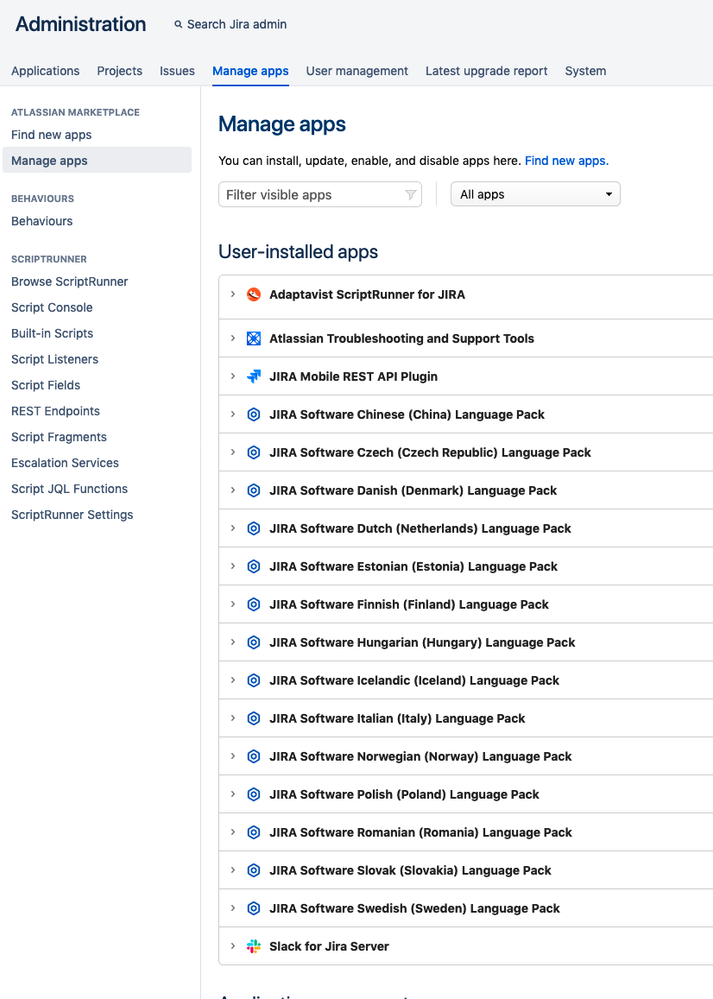
Task: Expand the JIRA Mobile REST API Plugin row
Action: point(233,377)
